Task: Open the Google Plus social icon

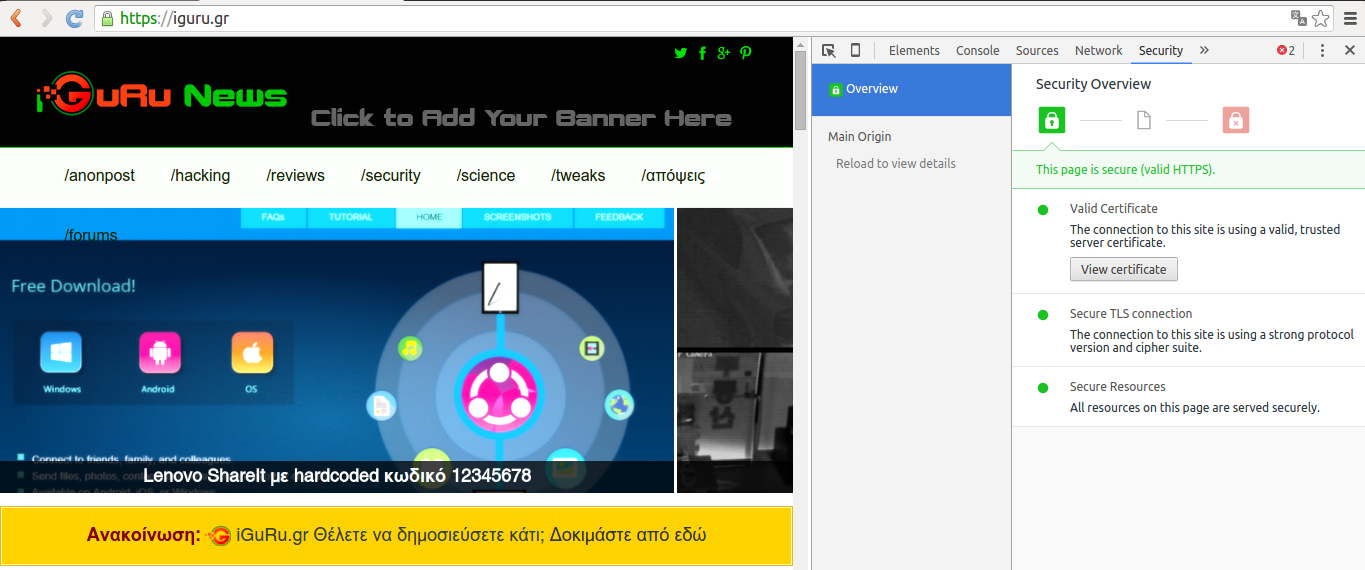Action: point(724,53)
